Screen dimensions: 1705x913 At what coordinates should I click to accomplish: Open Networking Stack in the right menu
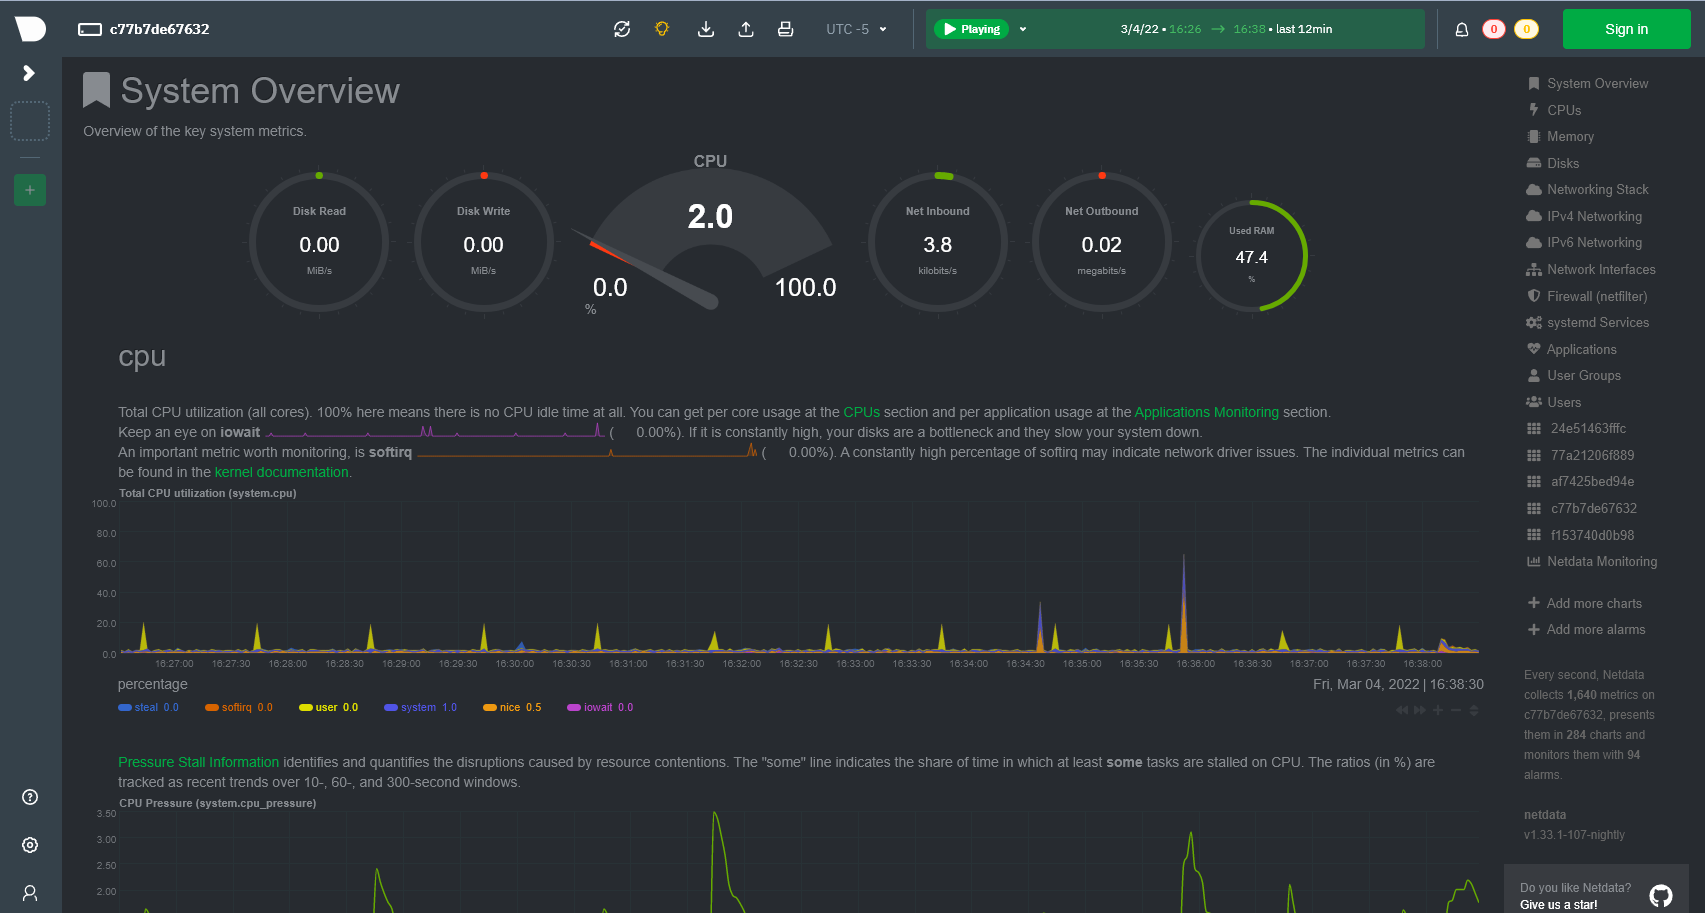1588,190
